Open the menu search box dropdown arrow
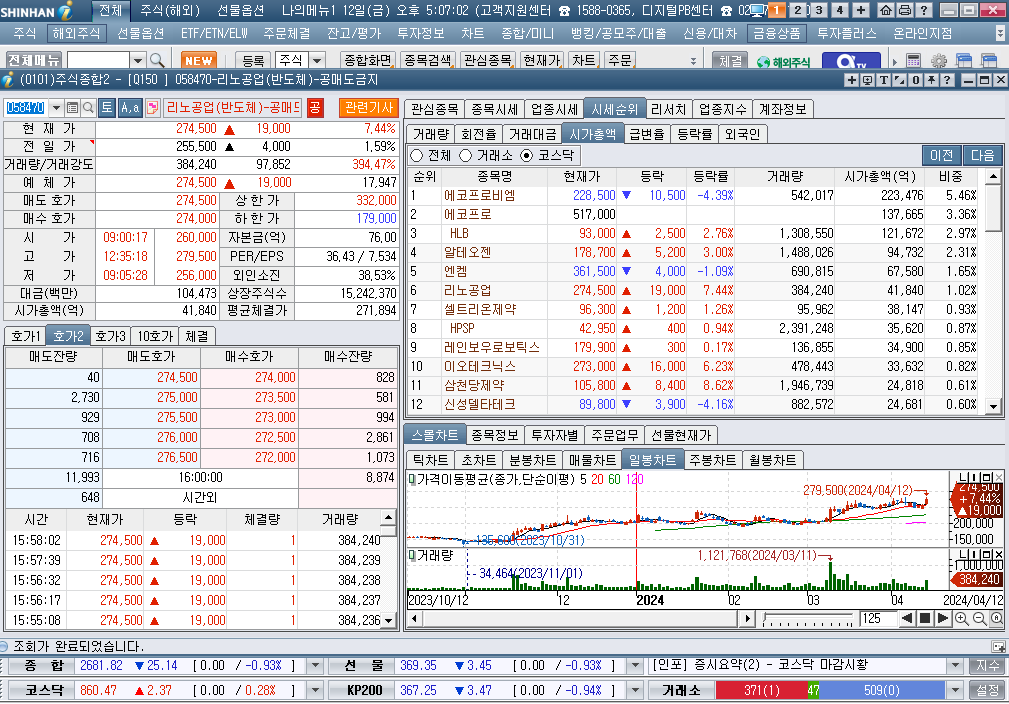Viewport: 1009px width, 704px height. 138,60
